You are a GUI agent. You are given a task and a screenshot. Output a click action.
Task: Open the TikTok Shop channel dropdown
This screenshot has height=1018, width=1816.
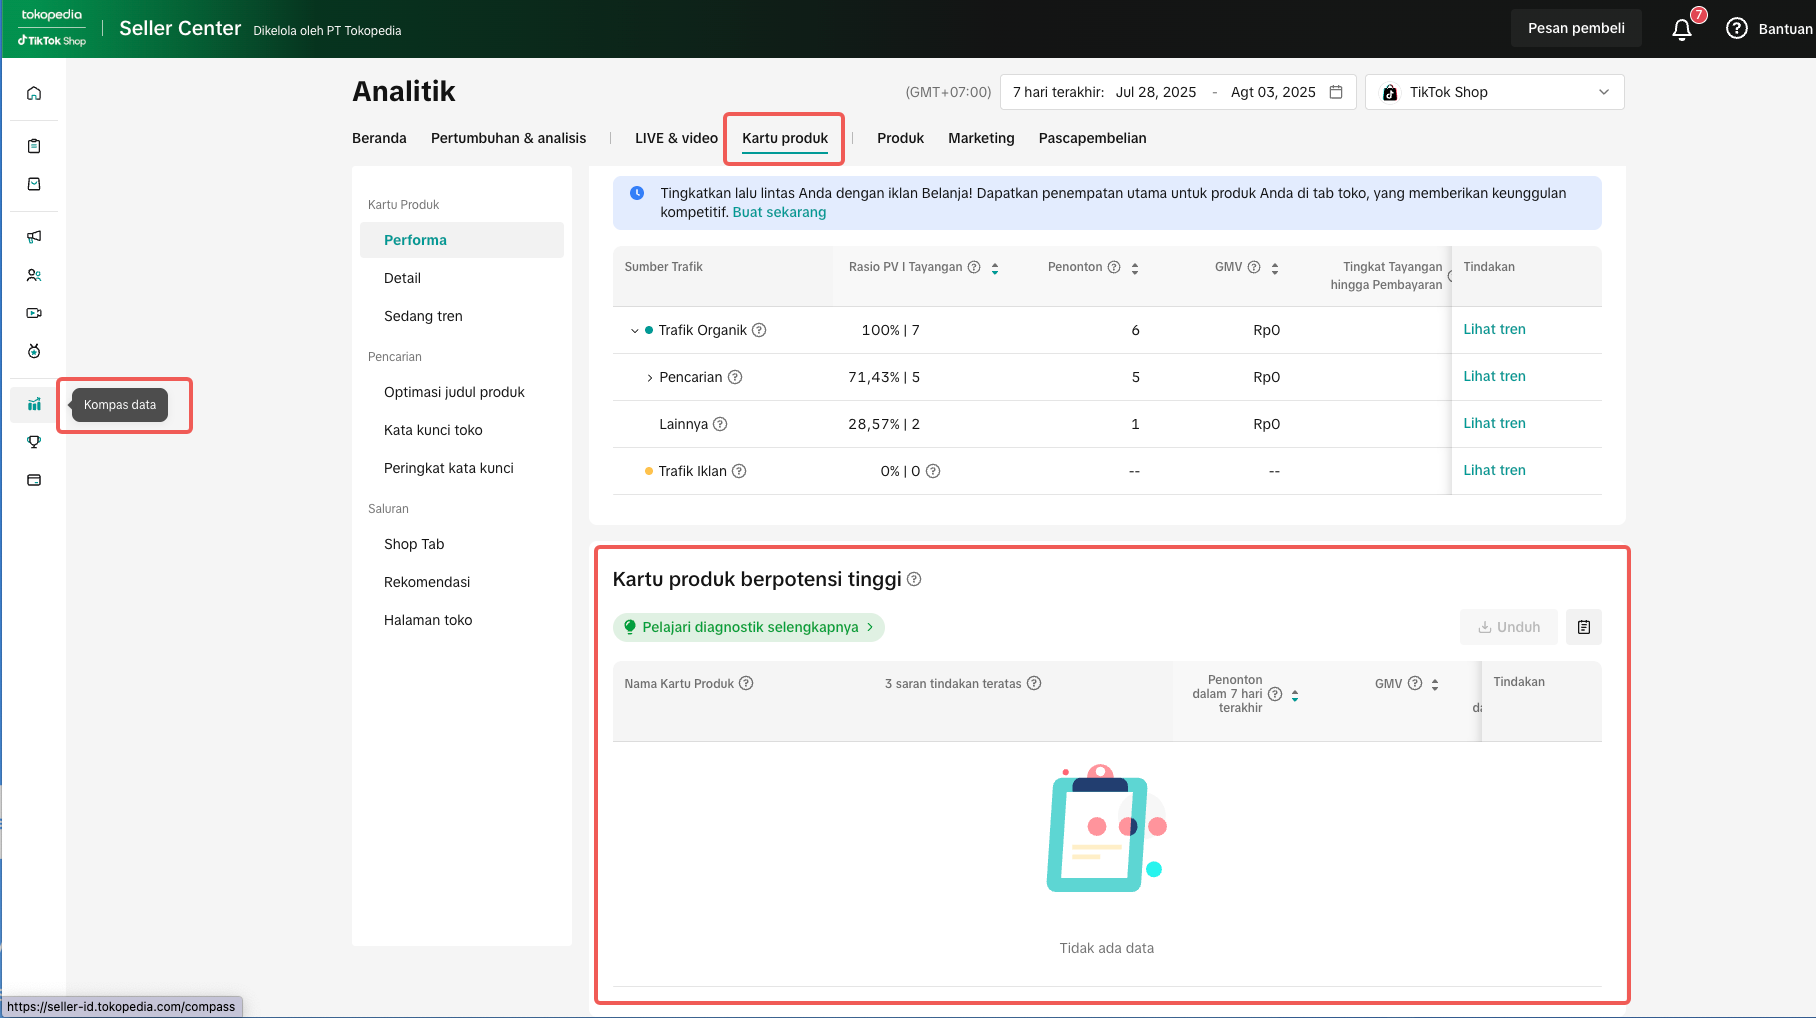[1494, 92]
